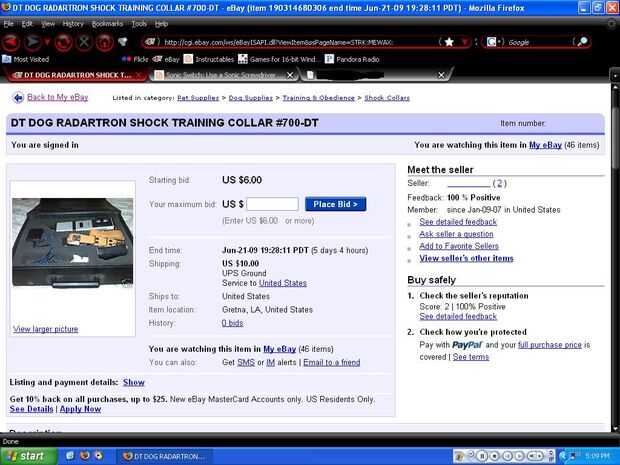Click the Apply Now link
This screenshot has width=620, height=465.
click(80, 409)
